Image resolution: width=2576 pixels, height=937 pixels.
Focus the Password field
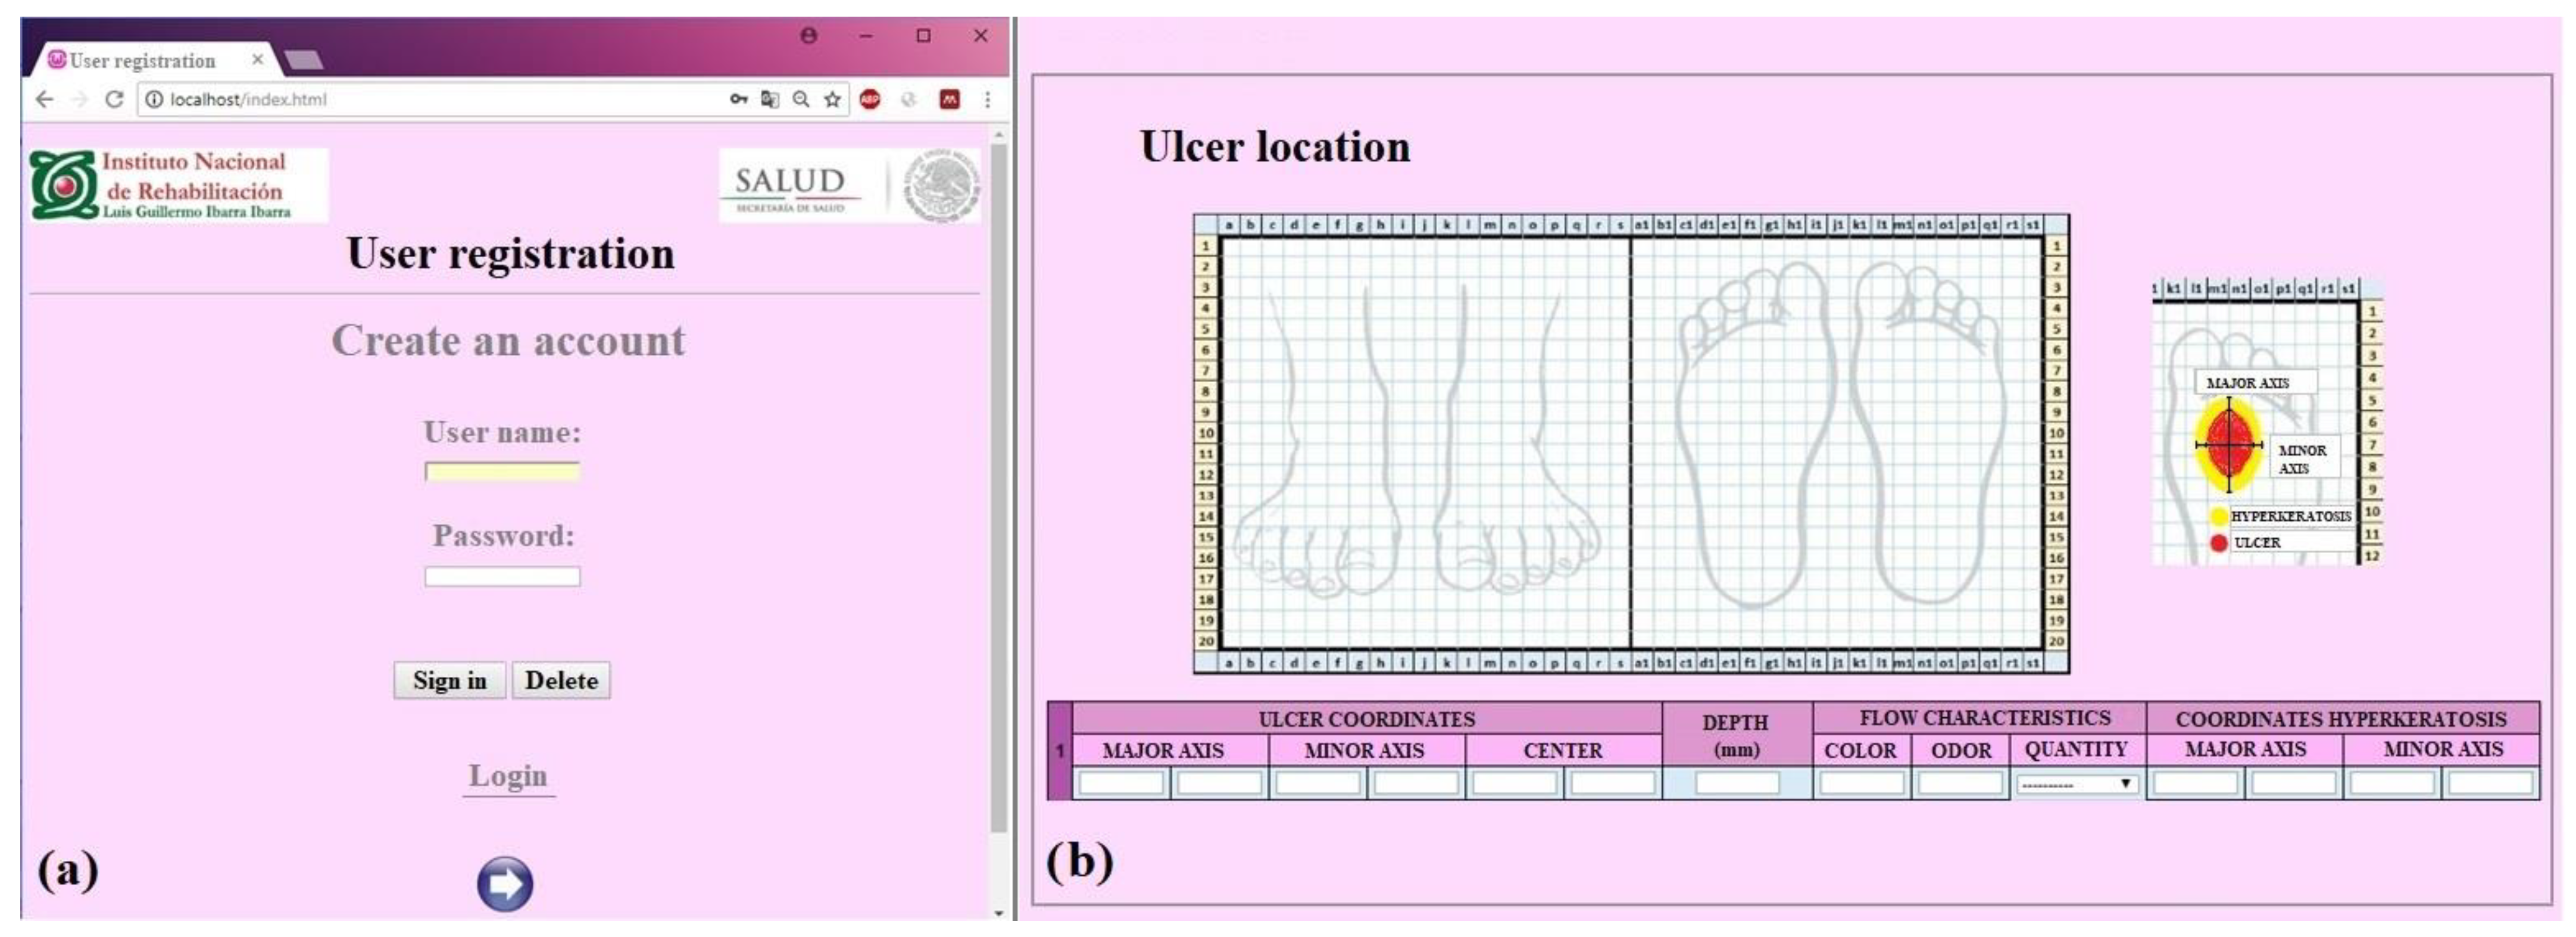coord(502,577)
